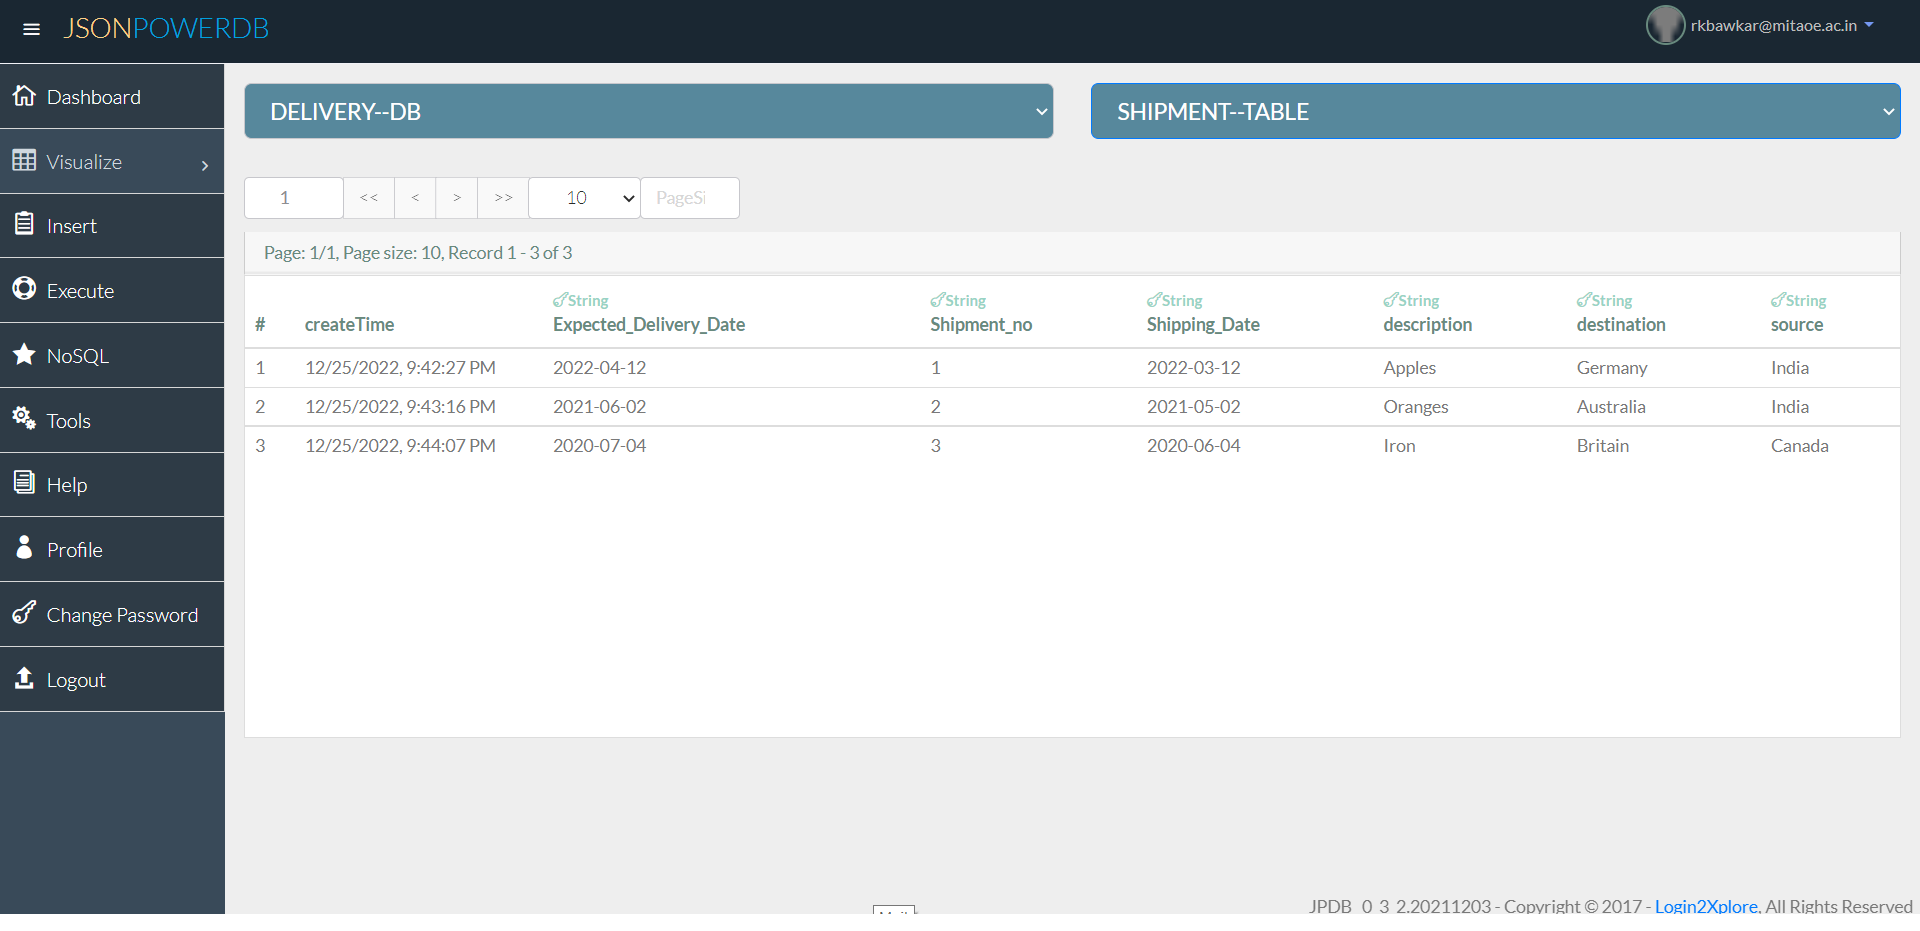Viewport: 1920px width, 931px height.
Task: Click the Help book icon
Action: point(24,484)
